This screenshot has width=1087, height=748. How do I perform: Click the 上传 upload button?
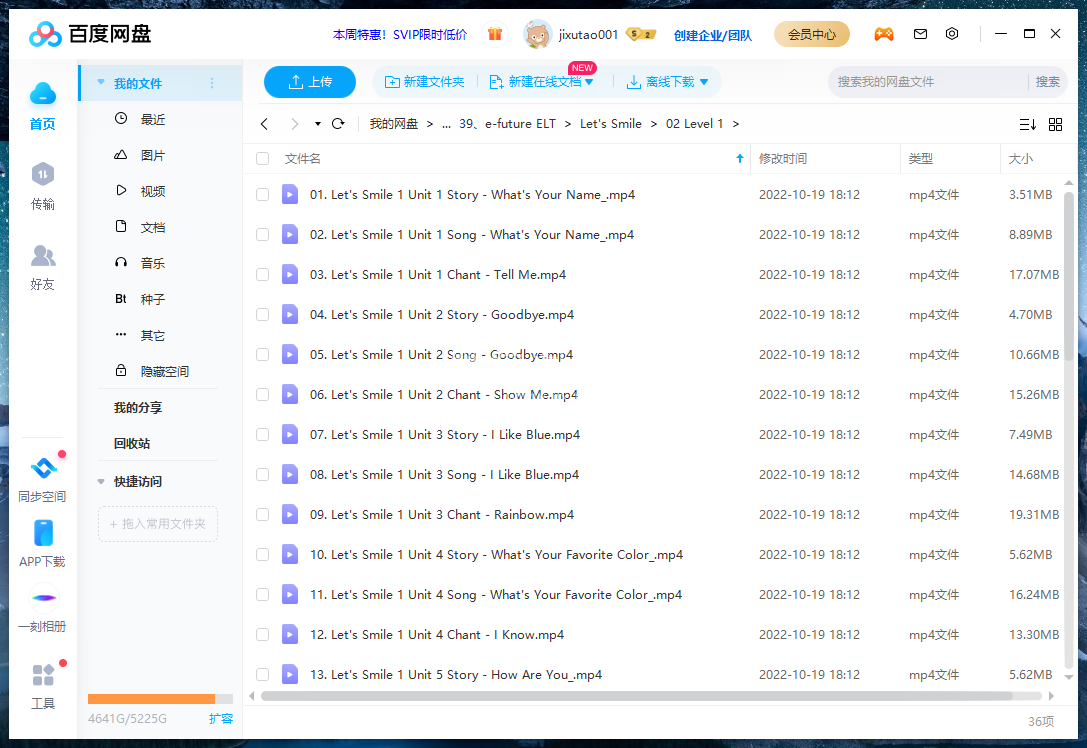(309, 82)
